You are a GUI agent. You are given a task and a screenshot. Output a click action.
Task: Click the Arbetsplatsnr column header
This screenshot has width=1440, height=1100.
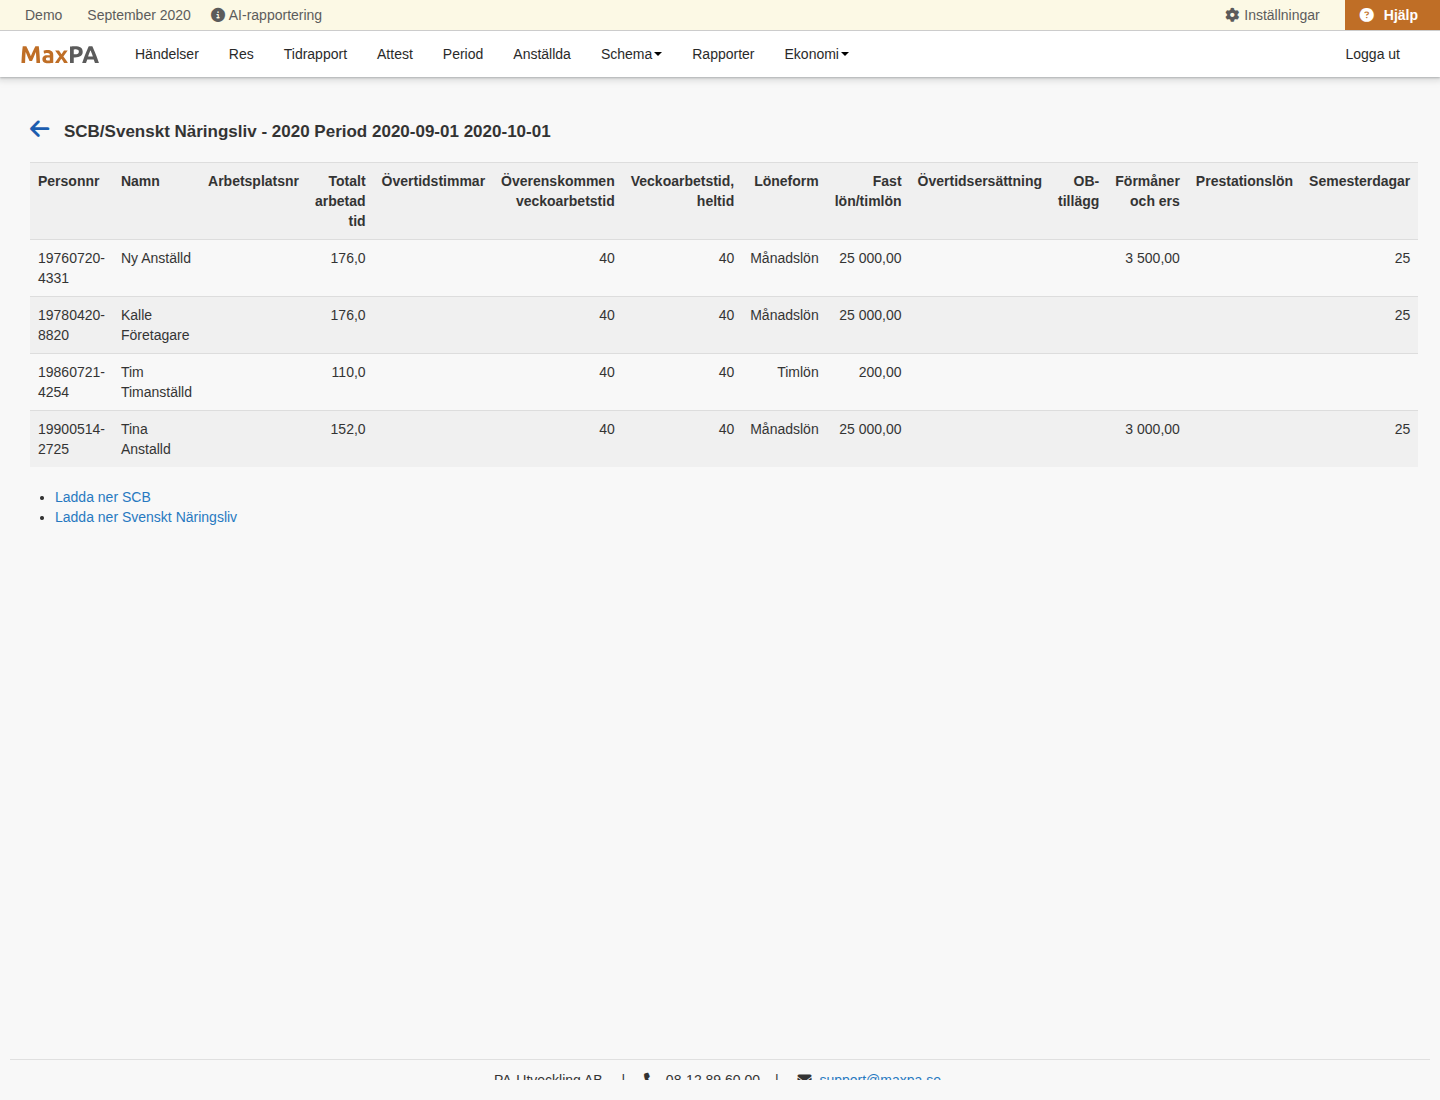[253, 181]
